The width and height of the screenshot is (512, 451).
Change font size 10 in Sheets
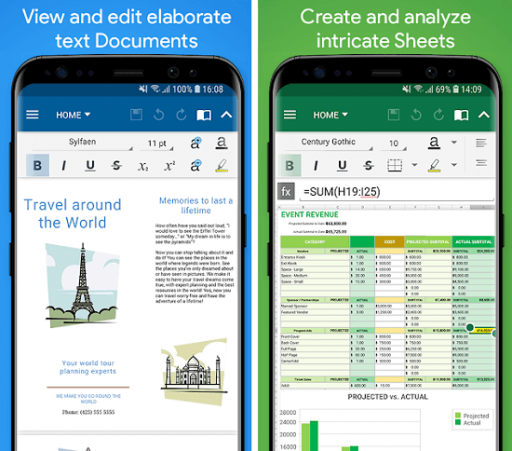[394, 143]
